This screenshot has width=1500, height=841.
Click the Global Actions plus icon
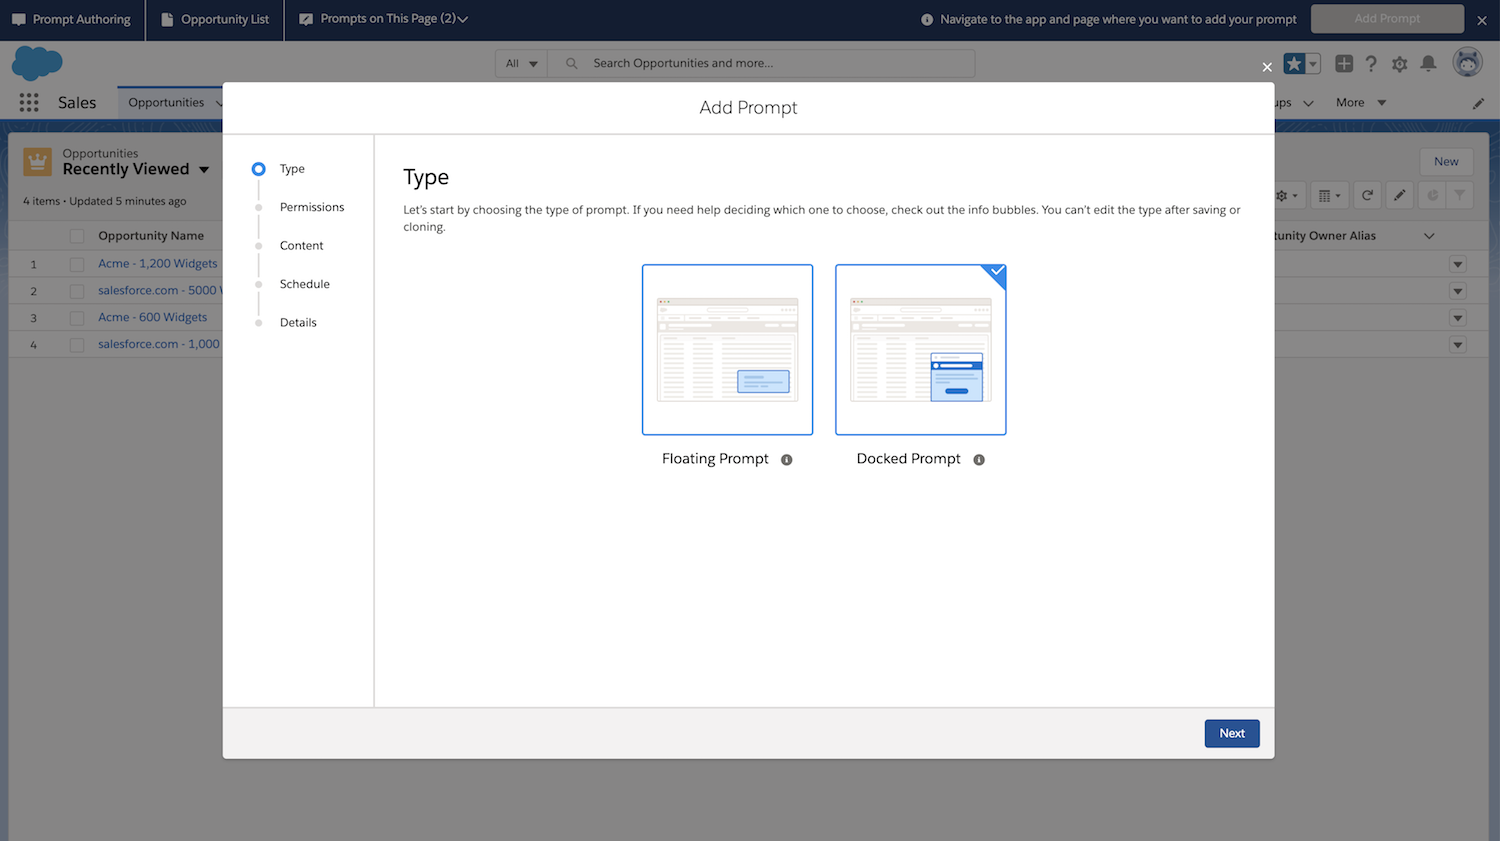1344,64
